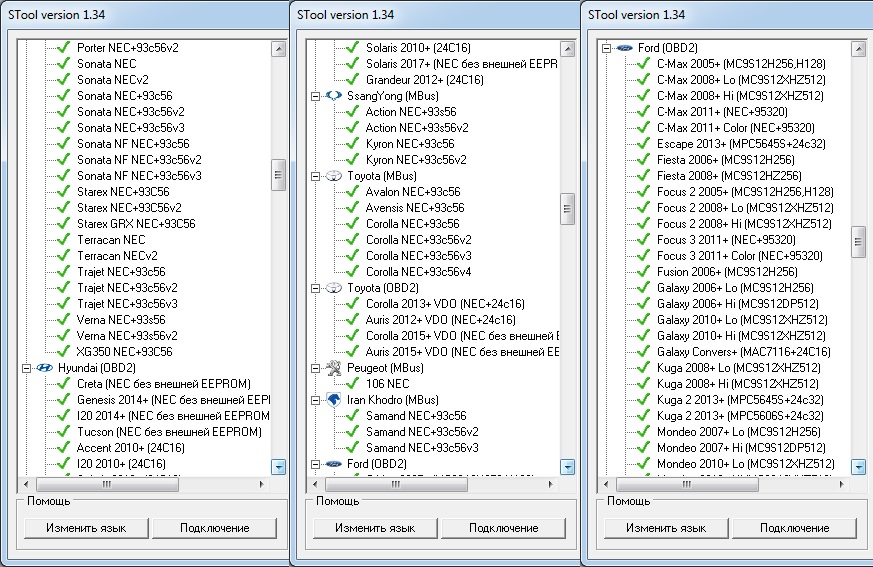
Task: Click the Peugeot lion logo icon
Action: click(x=333, y=368)
